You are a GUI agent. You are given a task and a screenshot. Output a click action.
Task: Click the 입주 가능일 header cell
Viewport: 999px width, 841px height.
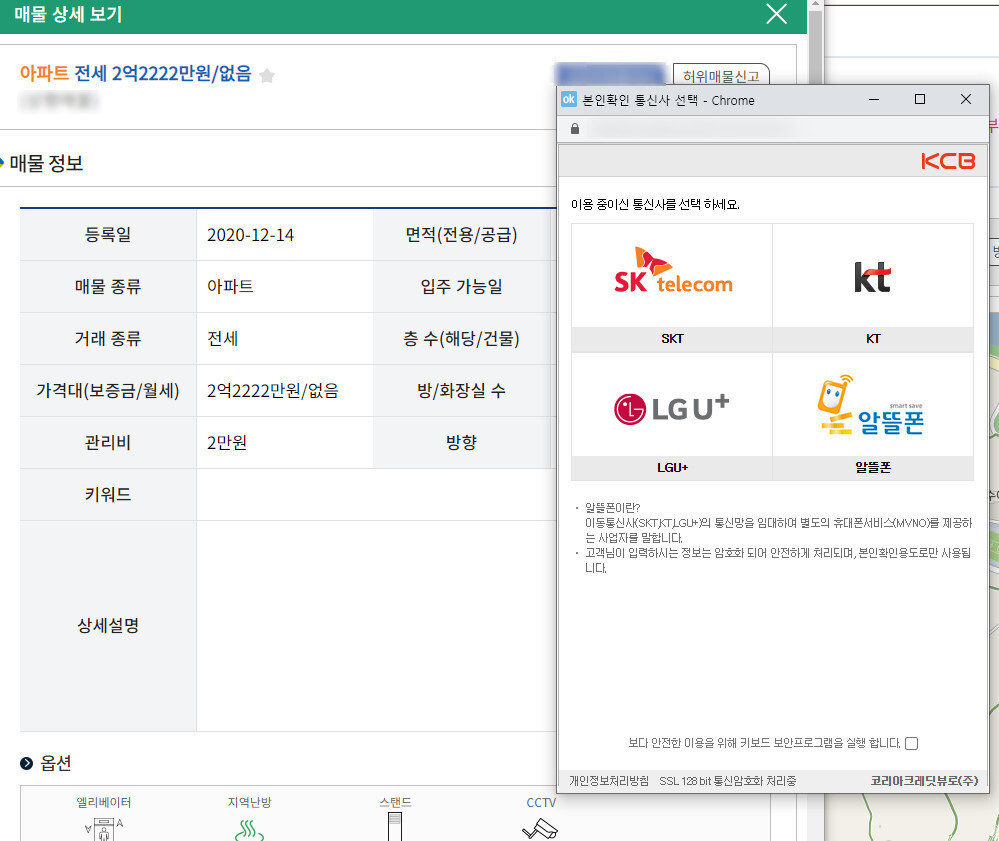pyautogui.click(x=461, y=287)
